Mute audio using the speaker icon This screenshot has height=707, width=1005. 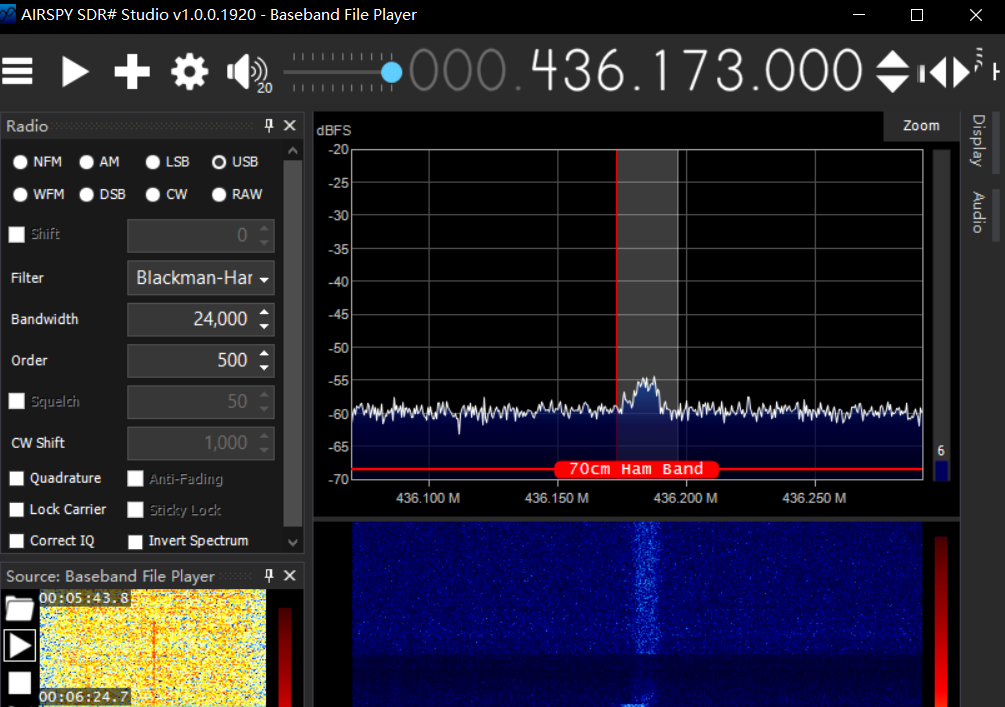245,71
